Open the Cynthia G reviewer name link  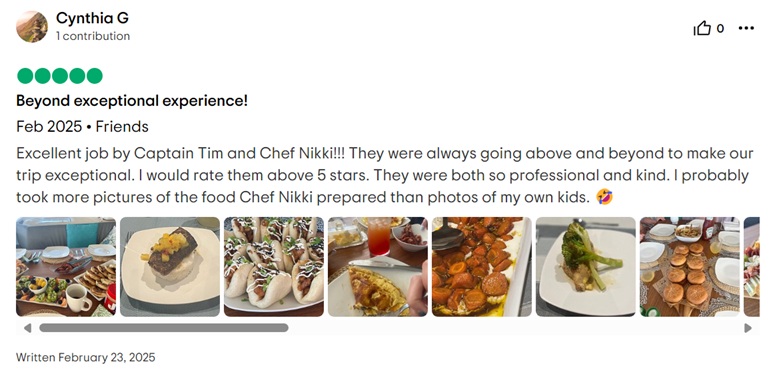point(92,18)
